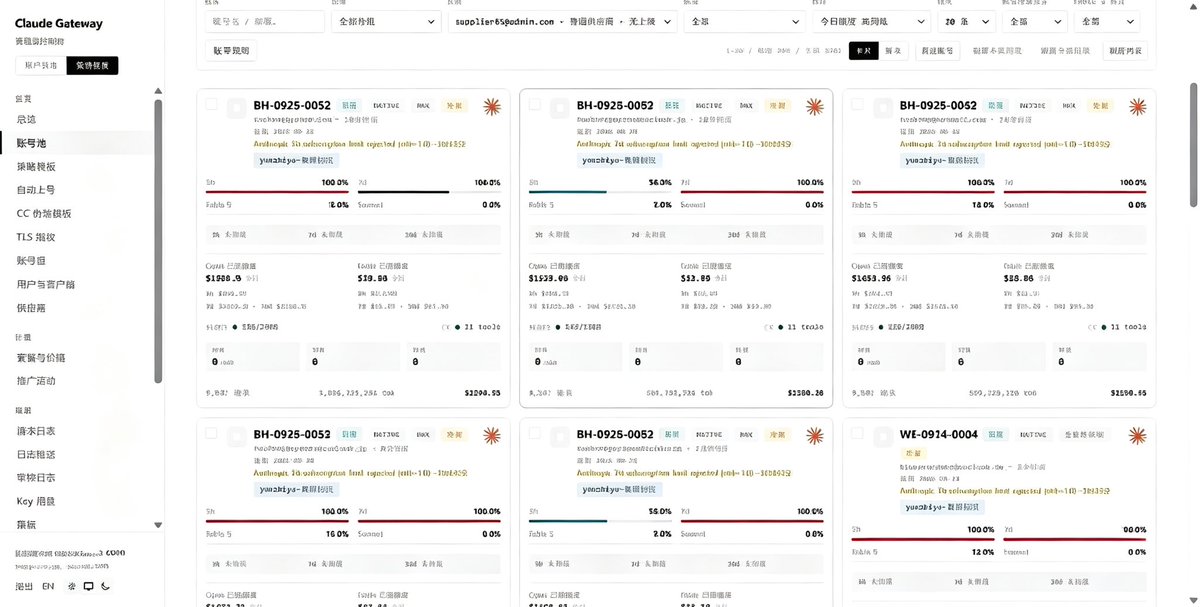The height and width of the screenshot is (607, 1200).
Task: Click the sidebar scroll-up arrow
Action: tap(157, 91)
